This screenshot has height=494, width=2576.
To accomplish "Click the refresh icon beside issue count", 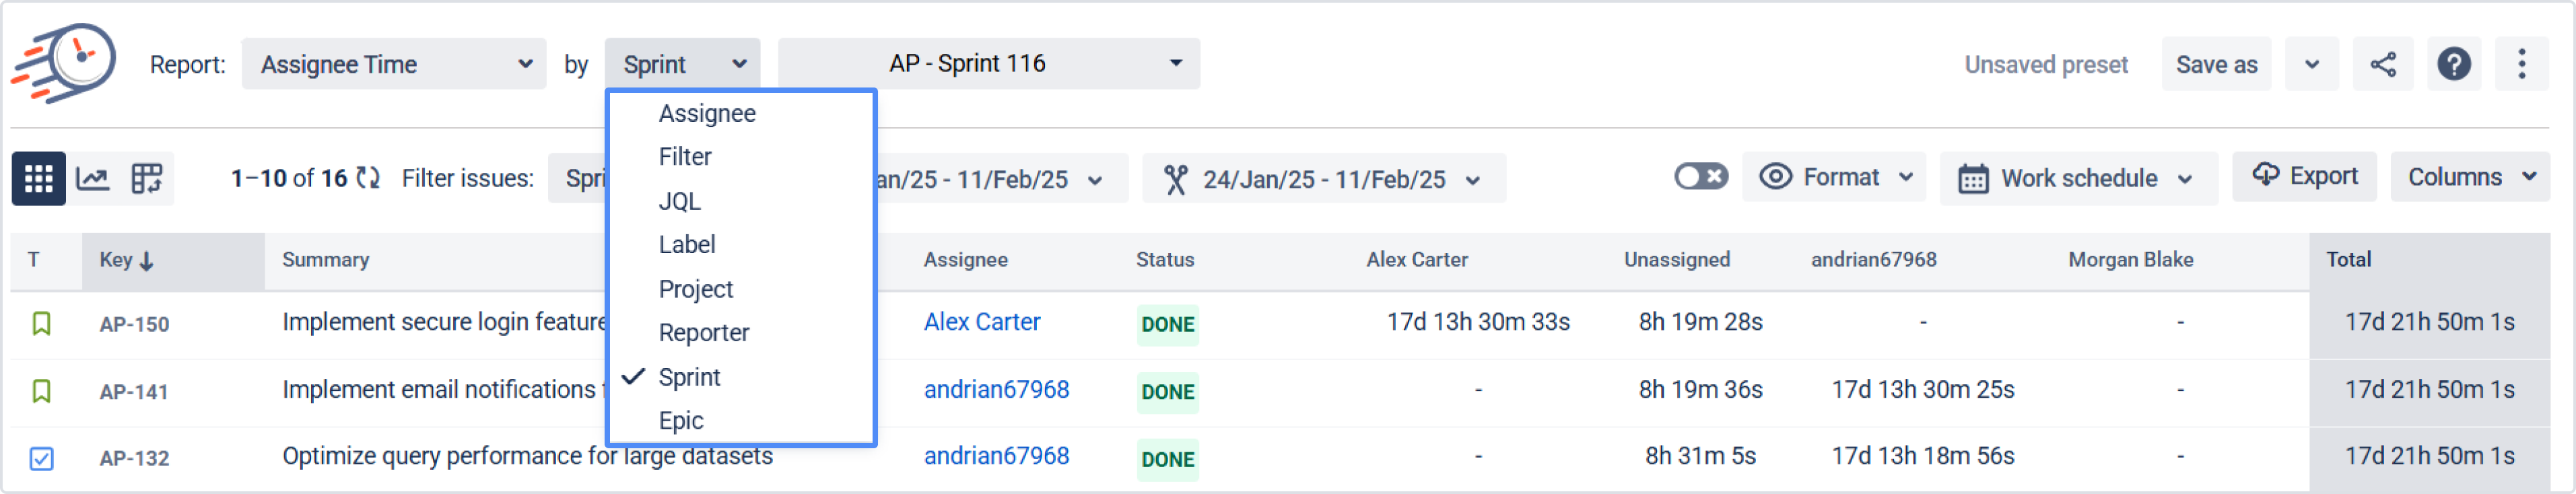I will pyautogui.click(x=368, y=178).
